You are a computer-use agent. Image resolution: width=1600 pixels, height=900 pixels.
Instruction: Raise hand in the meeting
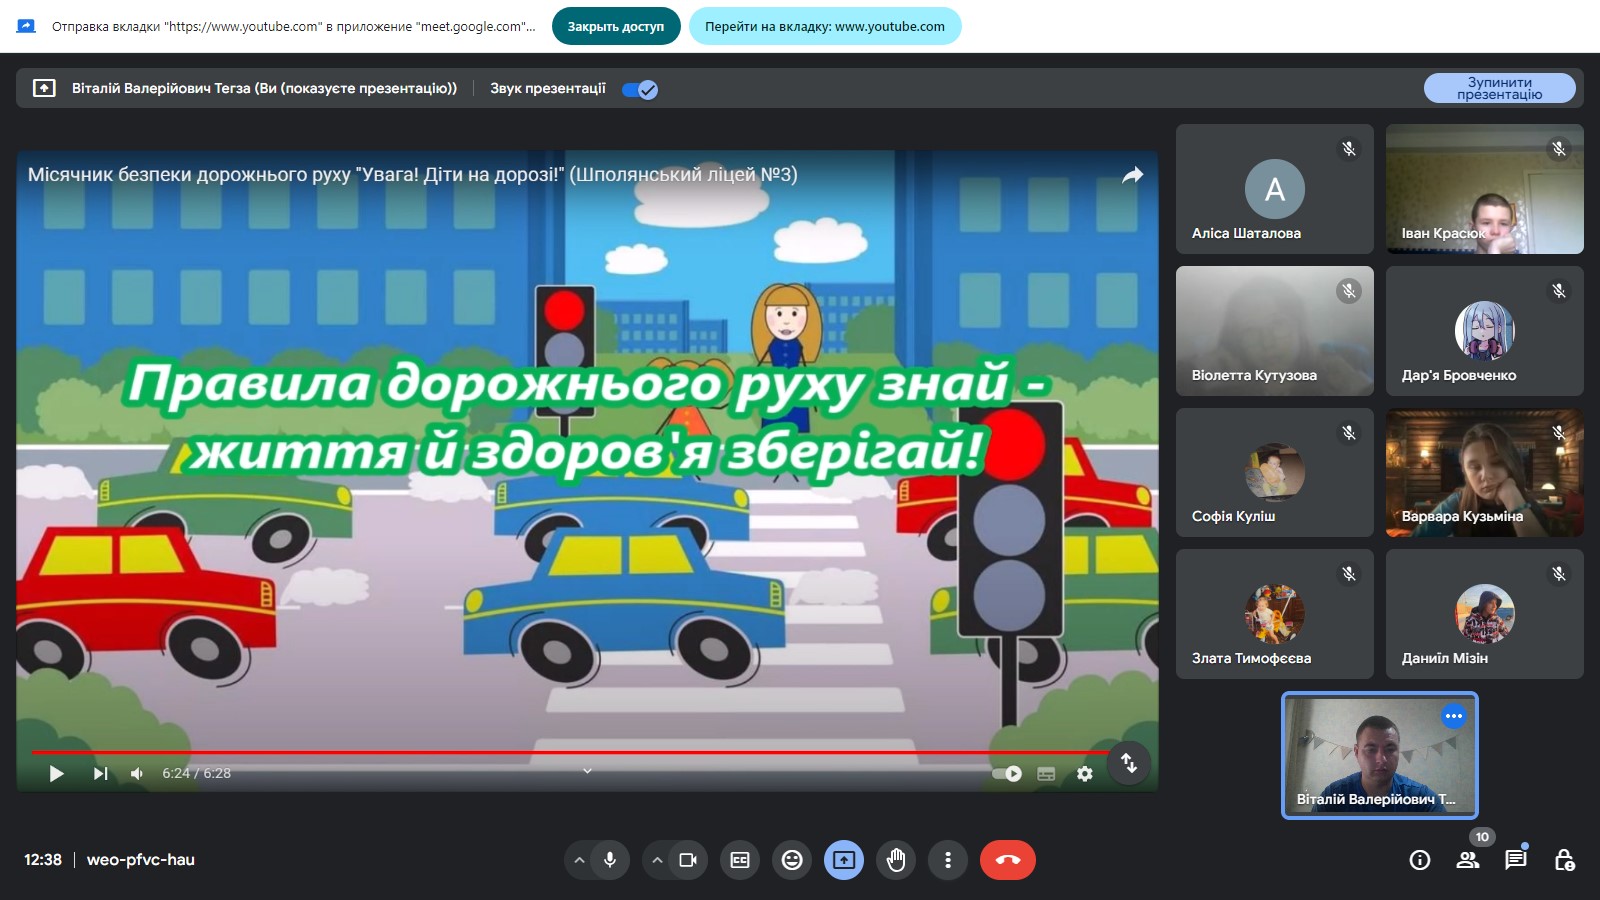click(896, 860)
